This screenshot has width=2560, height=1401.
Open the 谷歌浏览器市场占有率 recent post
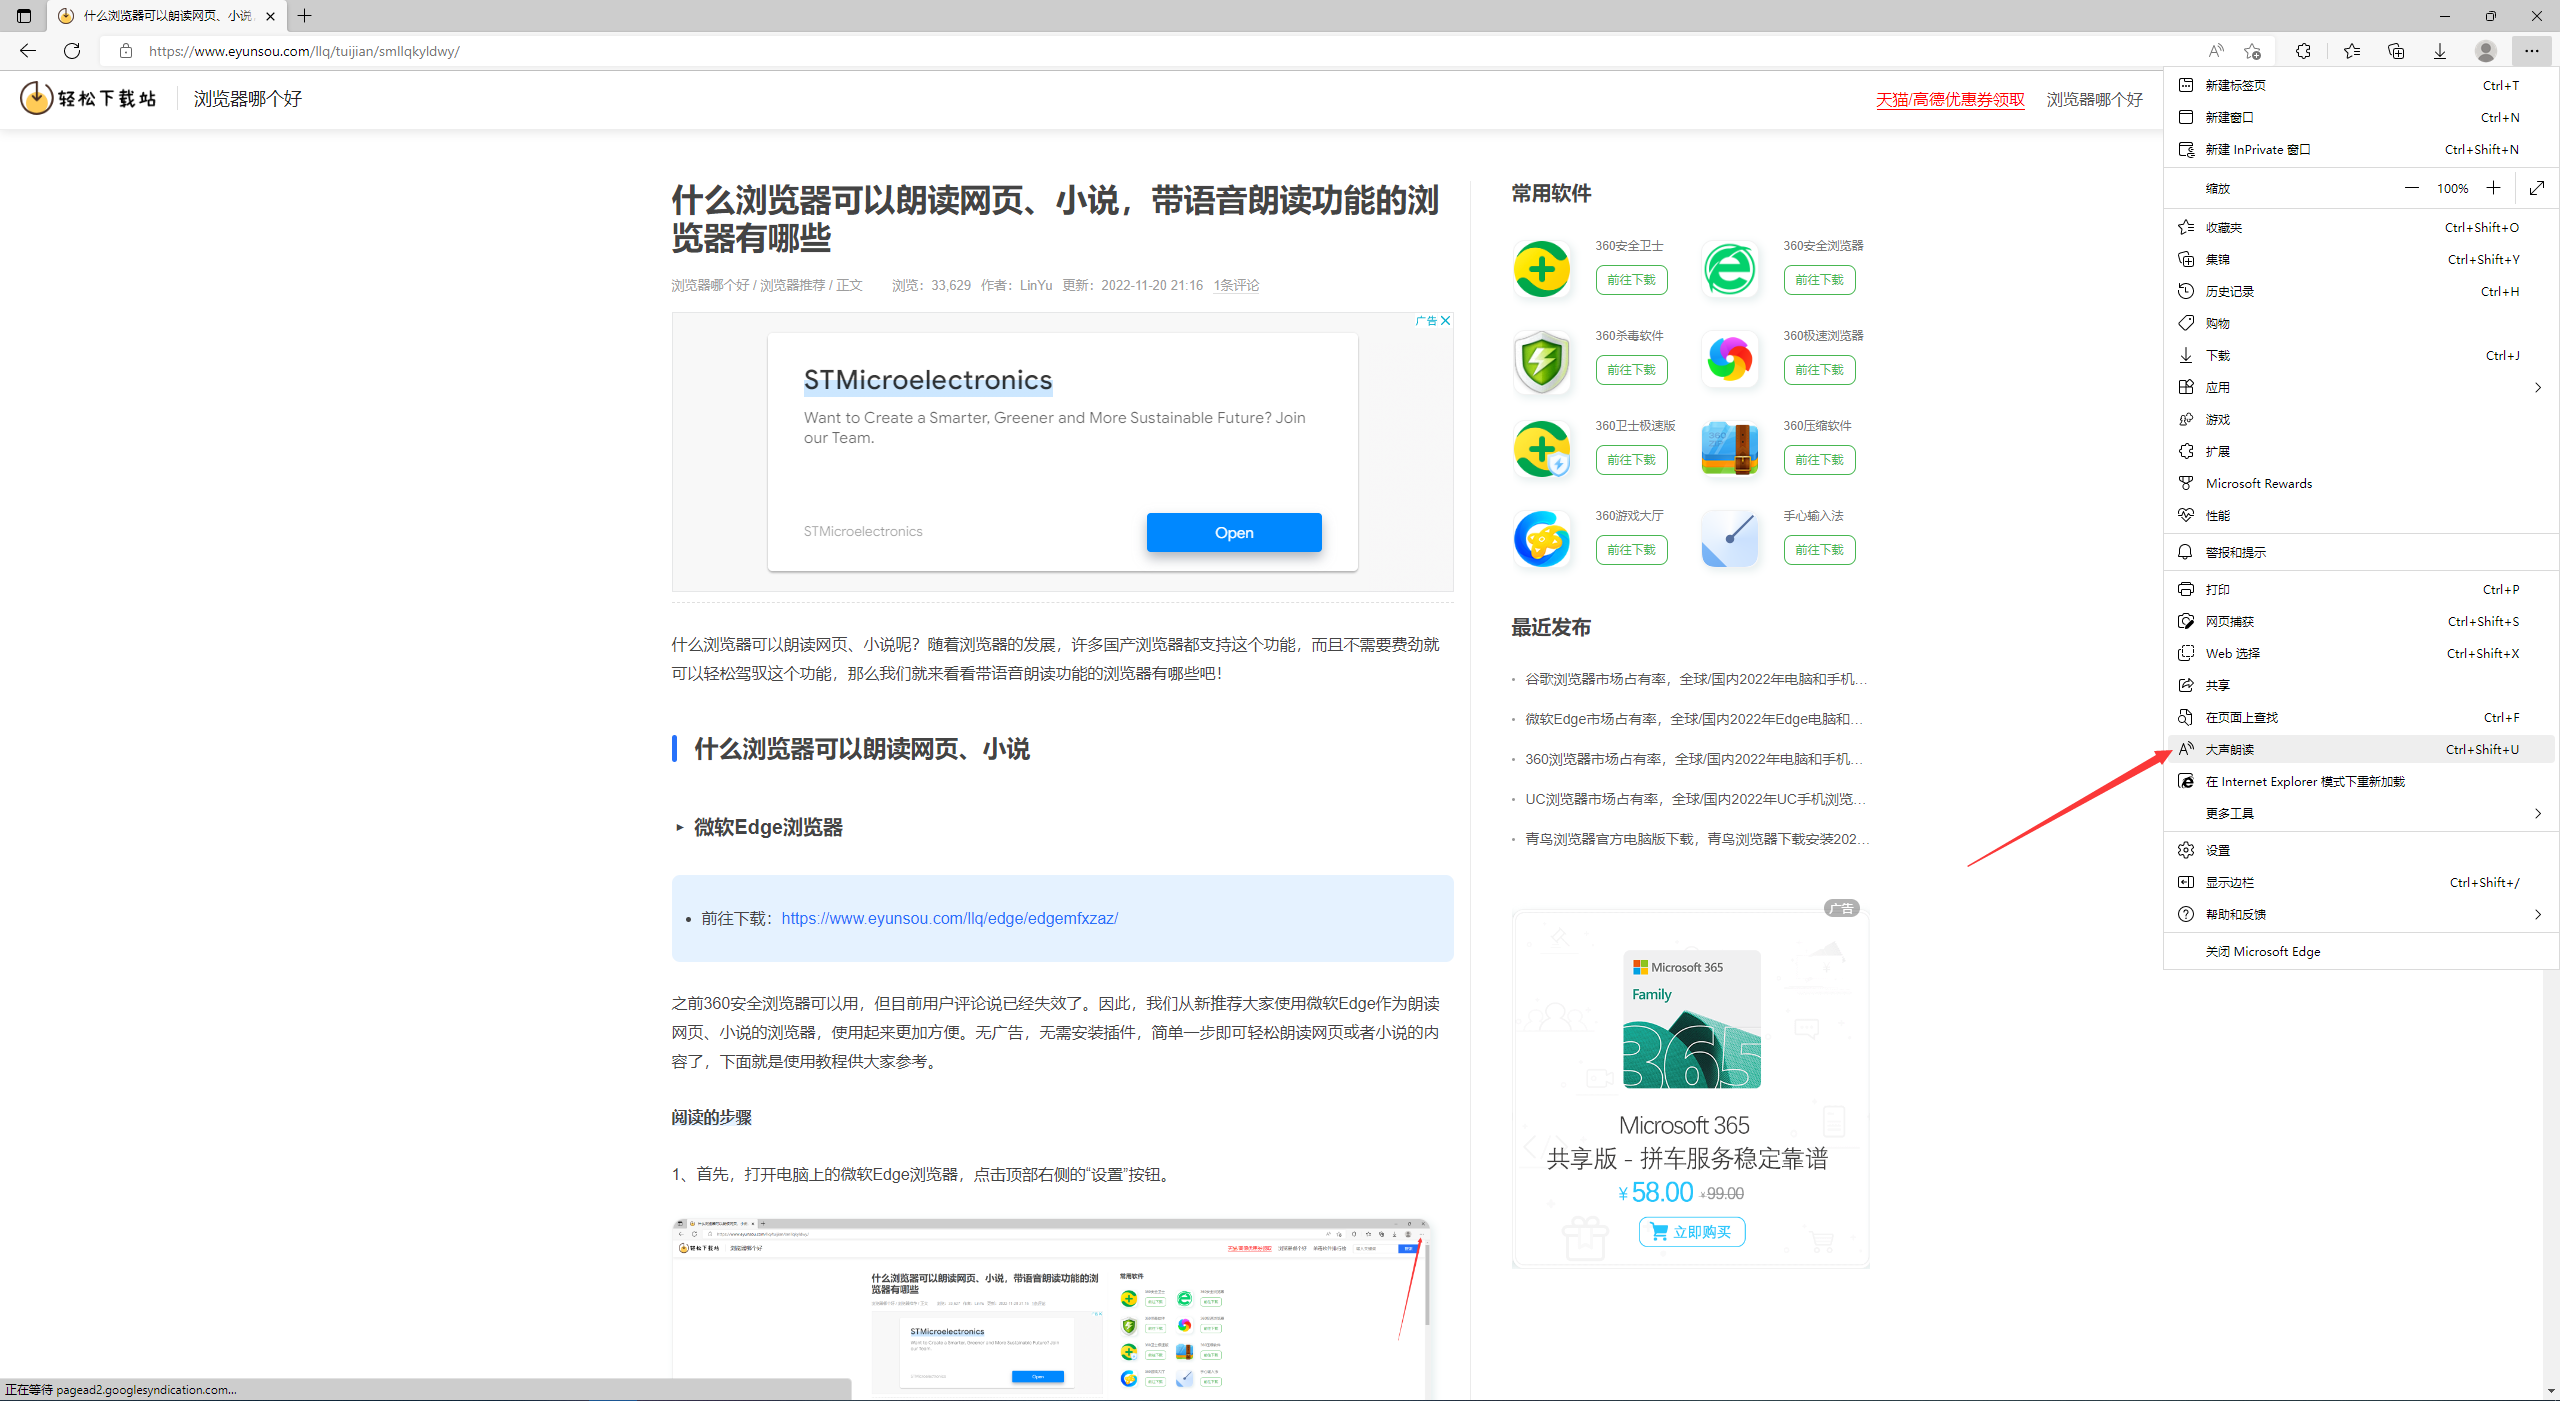coord(1696,679)
